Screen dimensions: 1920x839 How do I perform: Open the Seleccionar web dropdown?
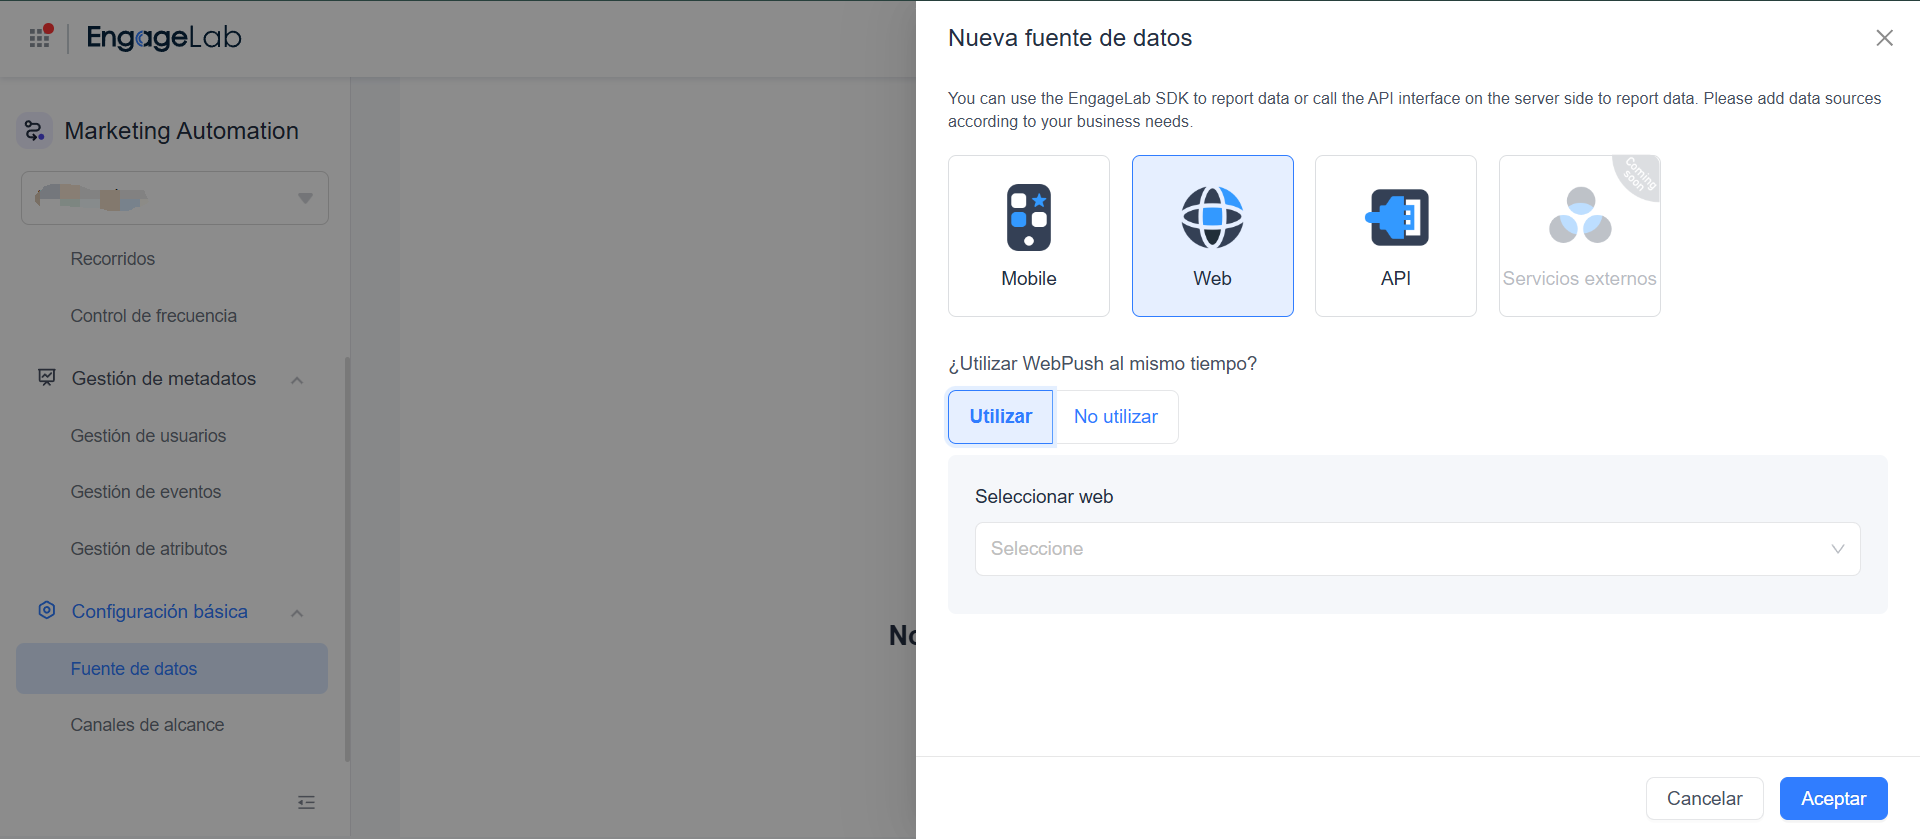[x=1418, y=549]
